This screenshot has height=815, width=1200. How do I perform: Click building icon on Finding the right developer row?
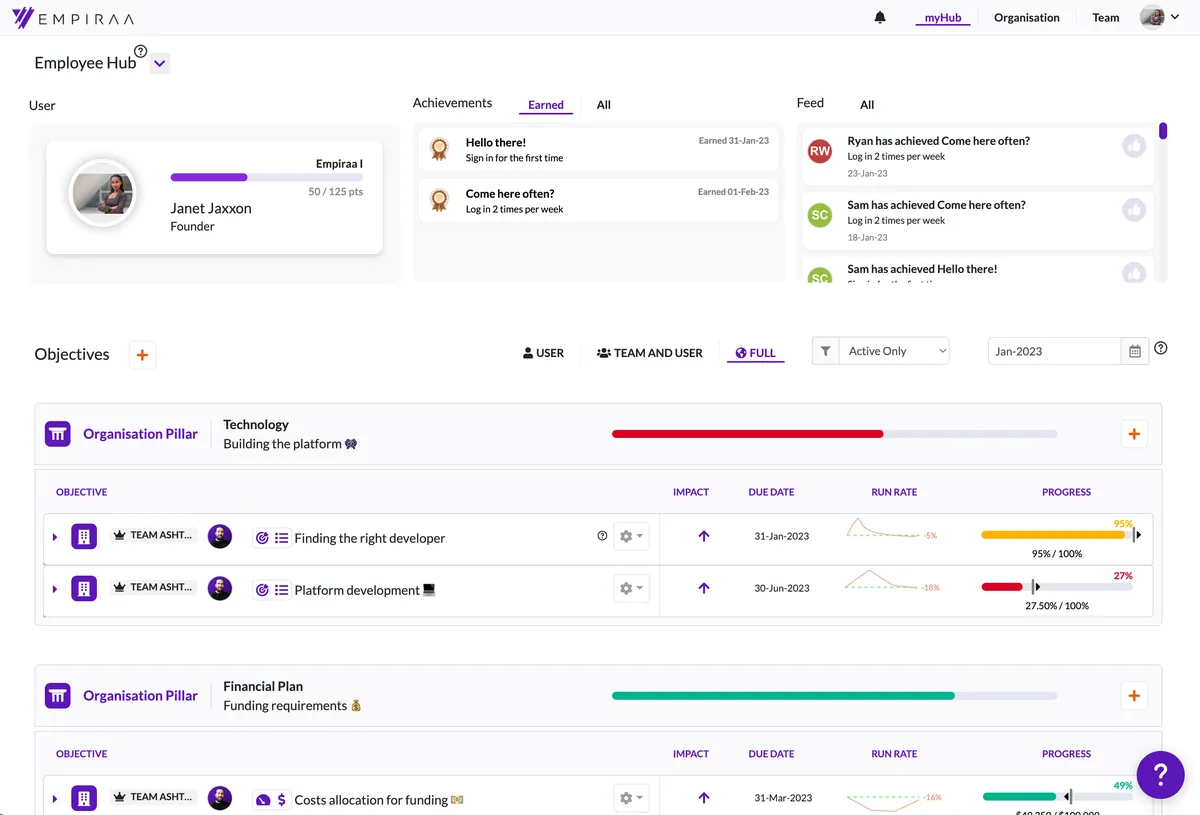pyautogui.click(x=84, y=537)
